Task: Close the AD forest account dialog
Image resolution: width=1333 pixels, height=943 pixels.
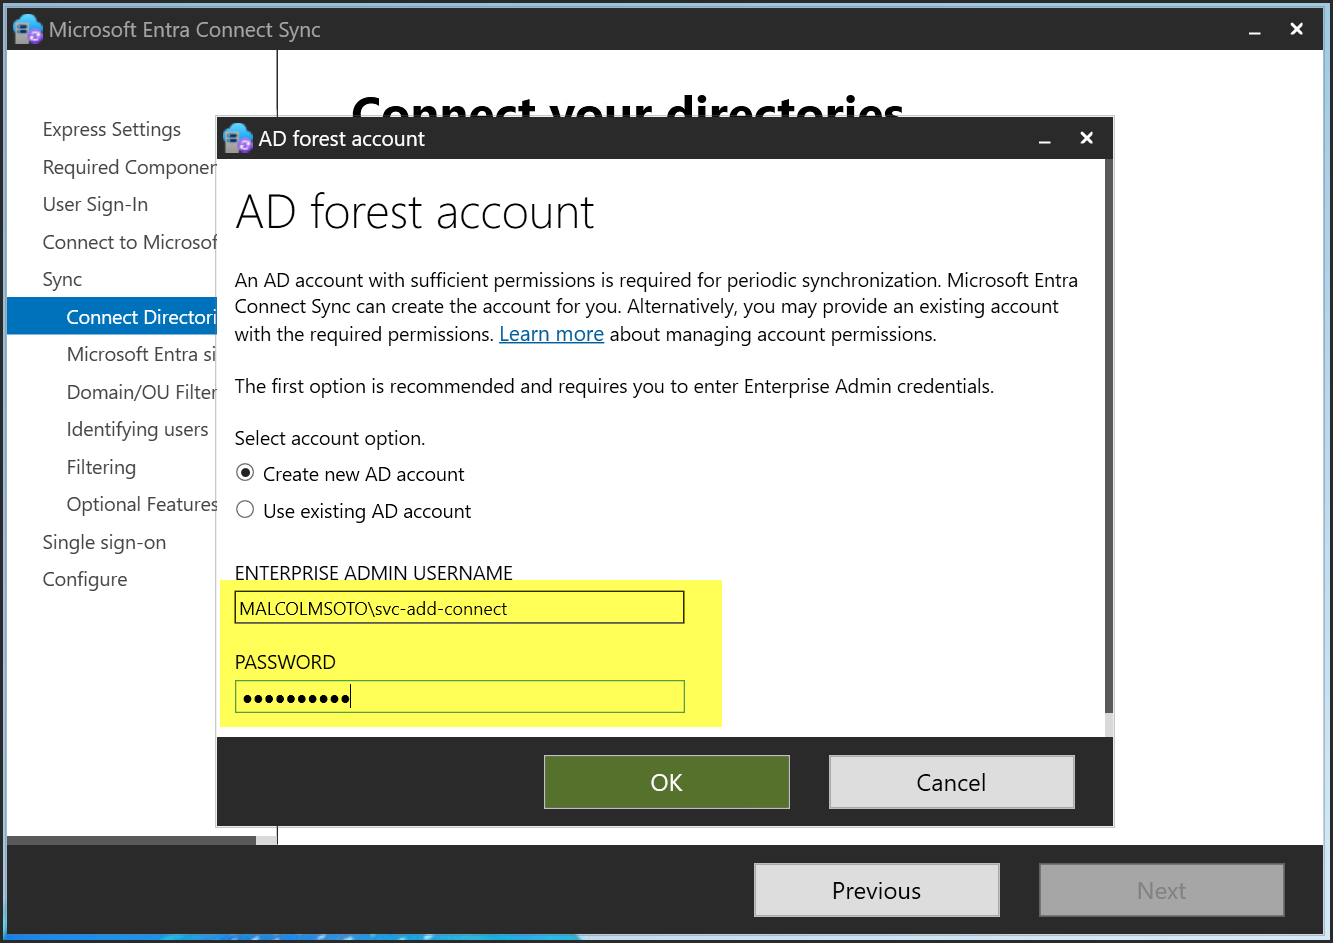Action: coord(1087,139)
